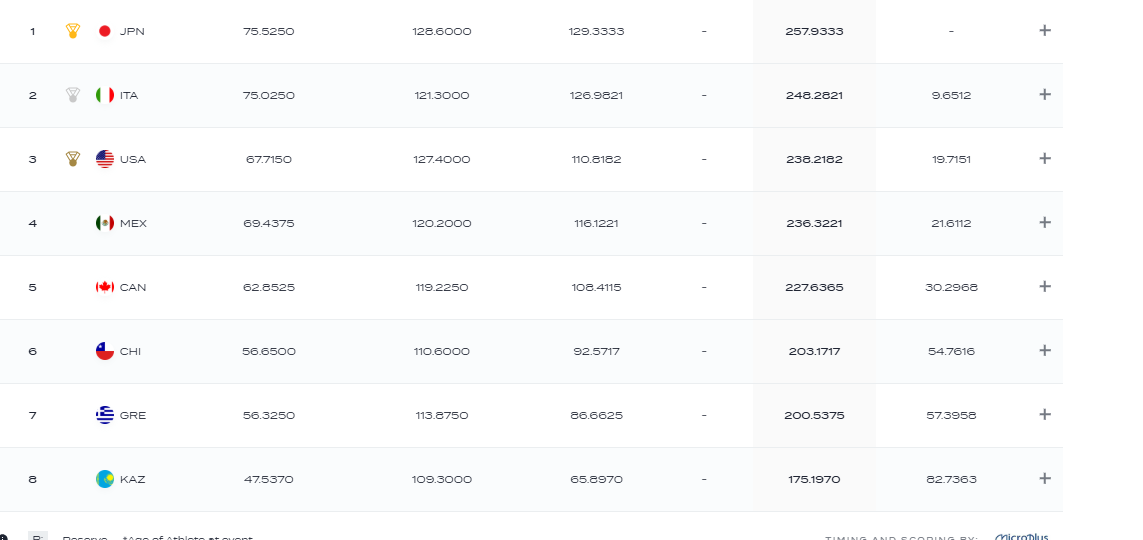This screenshot has height=540, width=1143.
Task: Click the silver medal icon
Action: pos(73,95)
